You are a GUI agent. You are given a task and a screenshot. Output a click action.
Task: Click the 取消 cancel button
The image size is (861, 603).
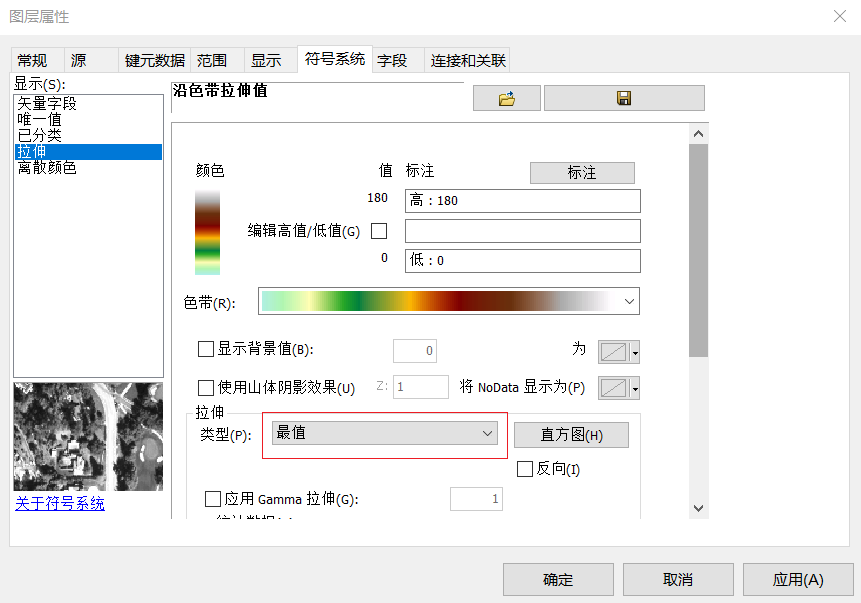point(678,579)
